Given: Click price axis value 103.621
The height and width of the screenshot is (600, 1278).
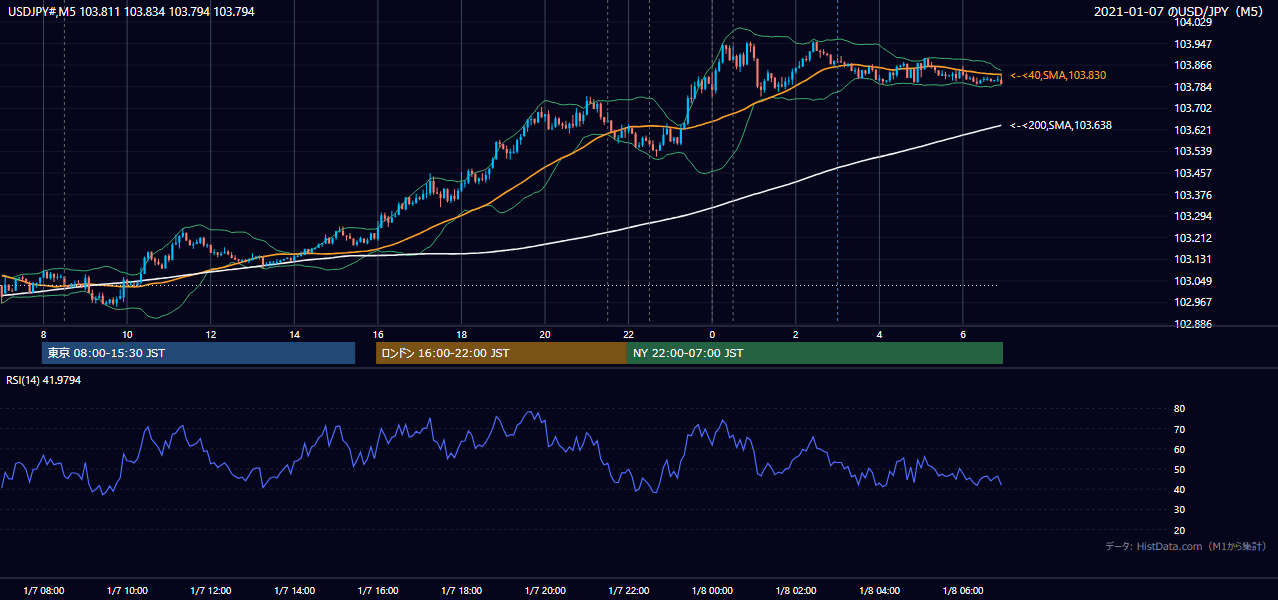Looking at the screenshot, I should (1194, 130).
